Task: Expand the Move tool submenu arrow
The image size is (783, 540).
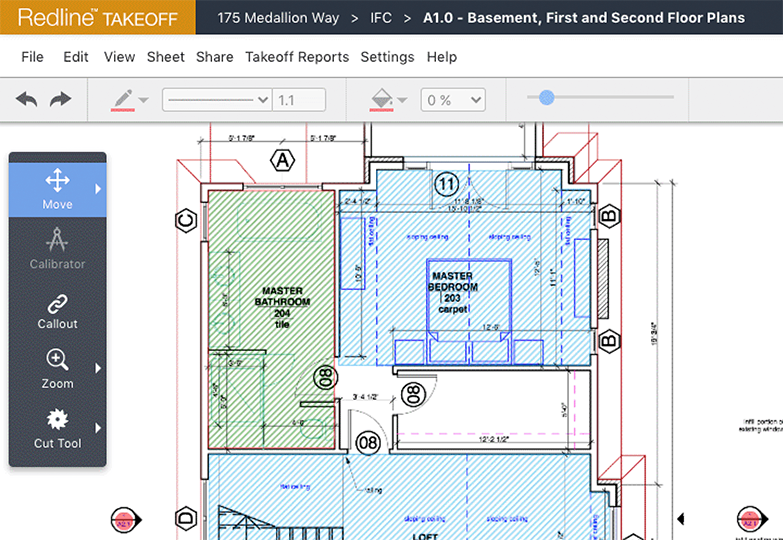Action: (x=98, y=189)
